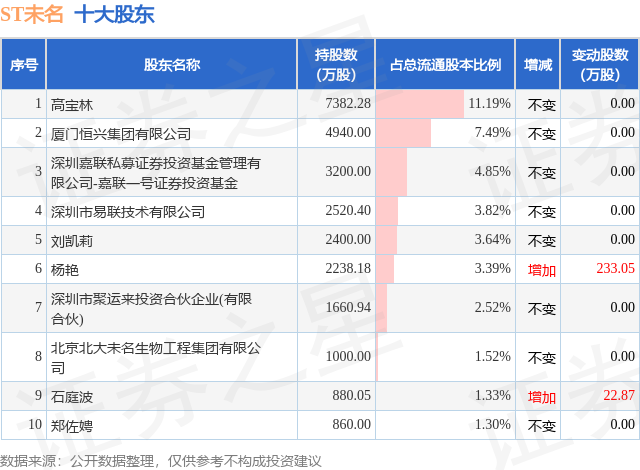
Task: Click the pink ratio bar in 厦门恒兴 row
Action: (x=403, y=133)
